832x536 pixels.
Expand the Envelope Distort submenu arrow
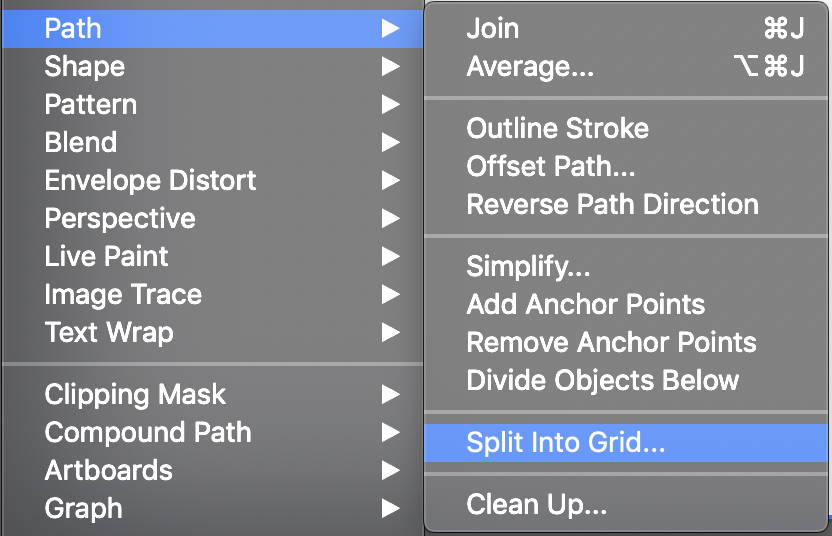pyautogui.click(x=390, y=181)
